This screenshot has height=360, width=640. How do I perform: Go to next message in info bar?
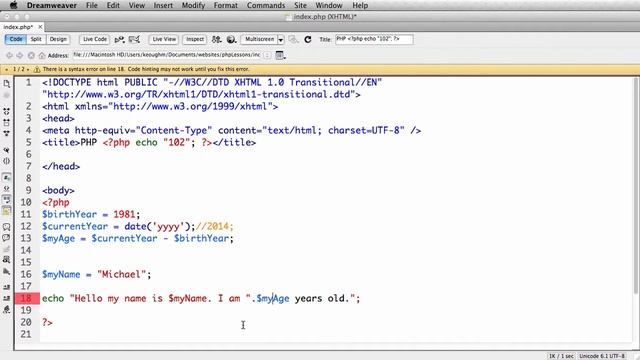pyautogui.click(x=28, y=69)
